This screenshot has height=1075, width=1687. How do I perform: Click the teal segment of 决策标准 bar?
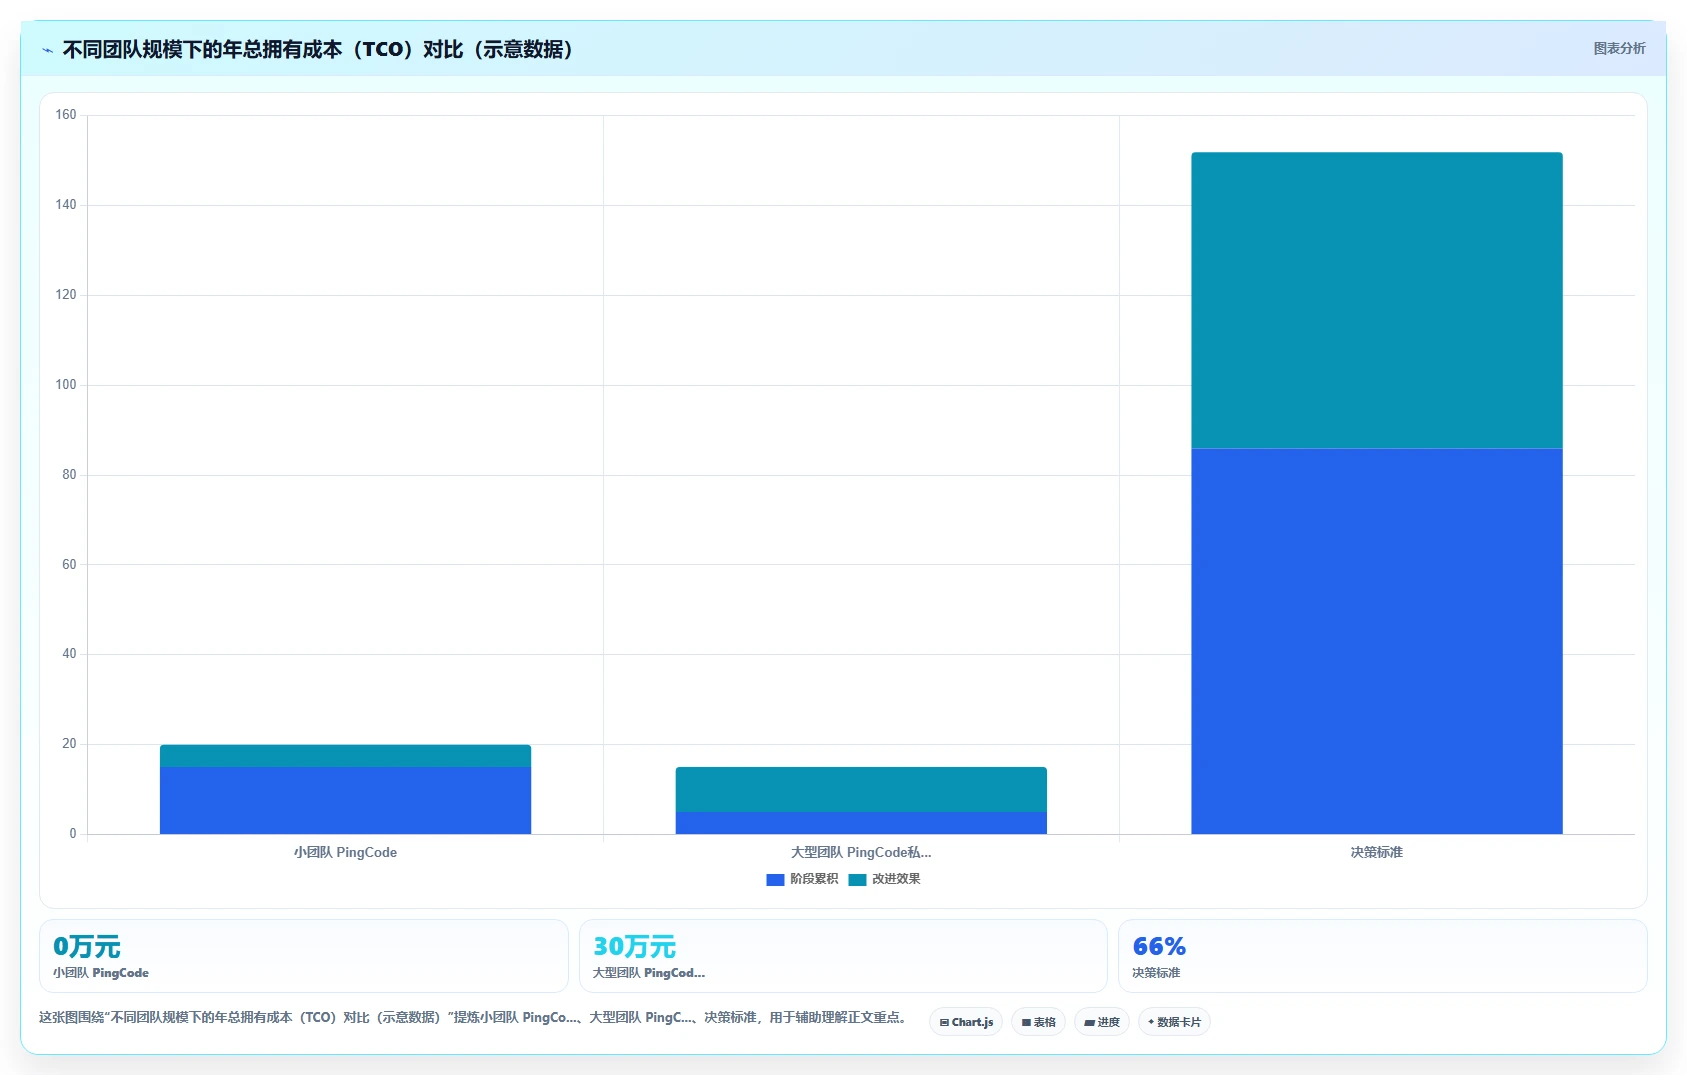point(1376,300)
